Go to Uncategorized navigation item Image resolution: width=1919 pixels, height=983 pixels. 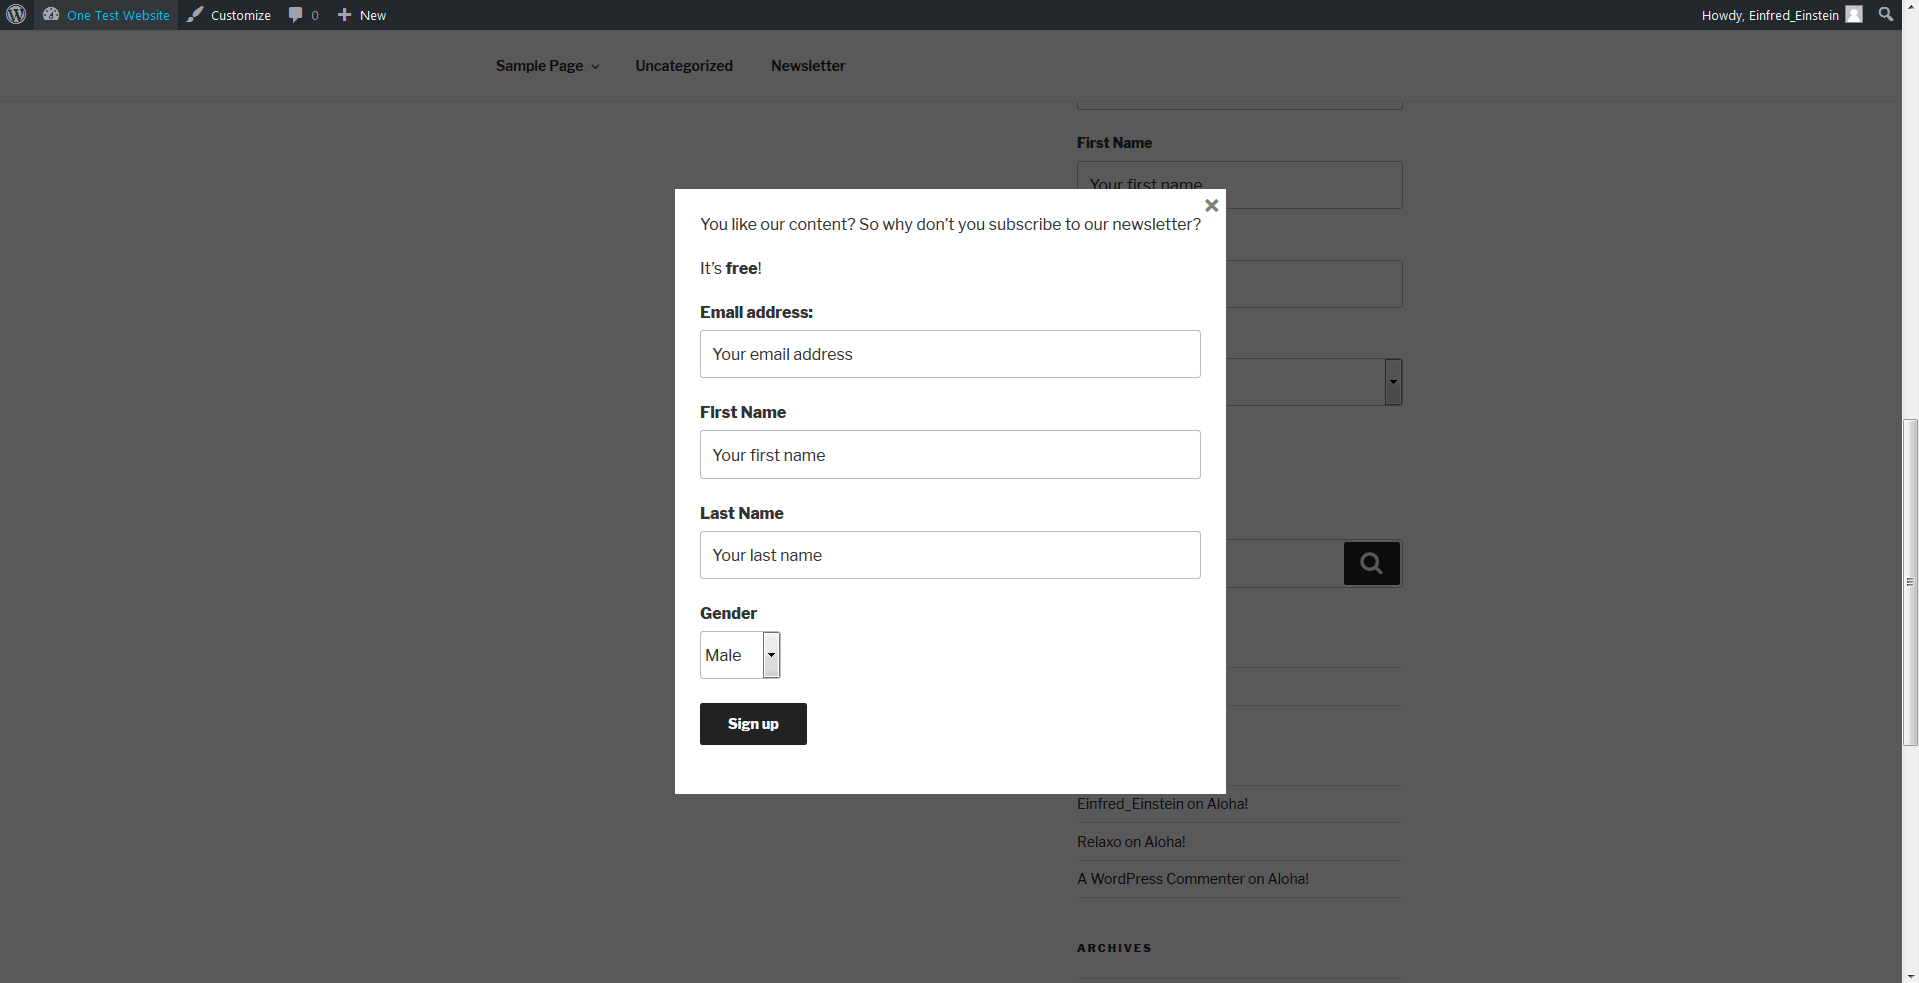pos(684,66)
